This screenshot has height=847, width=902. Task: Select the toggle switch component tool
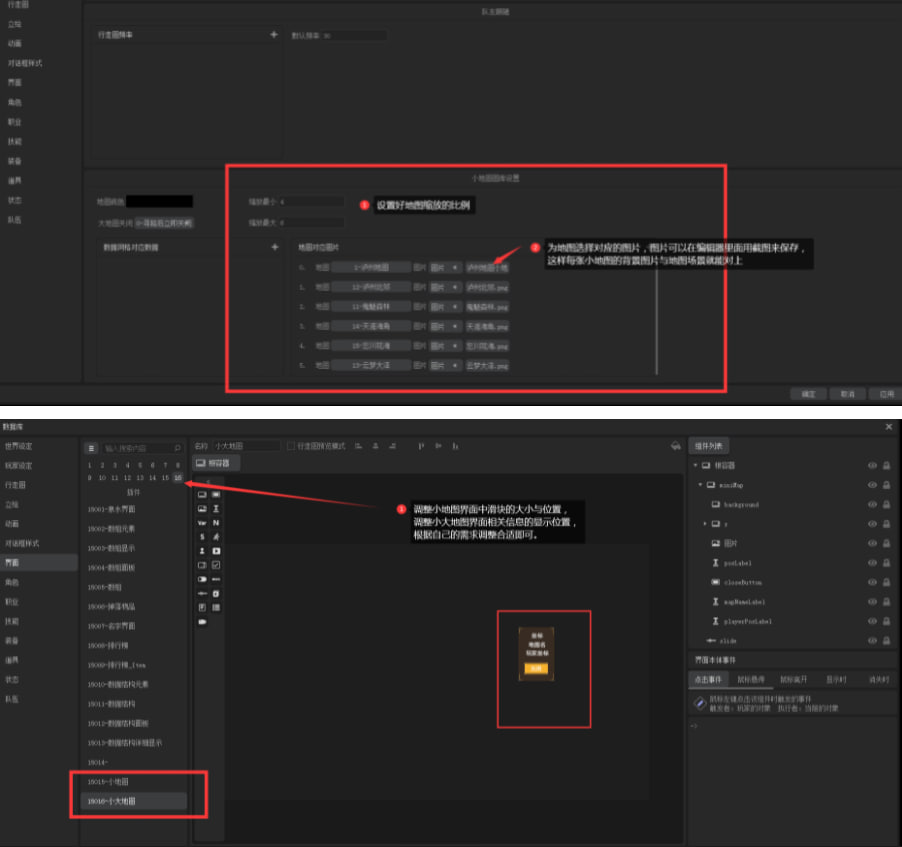(x=202, y=579)
